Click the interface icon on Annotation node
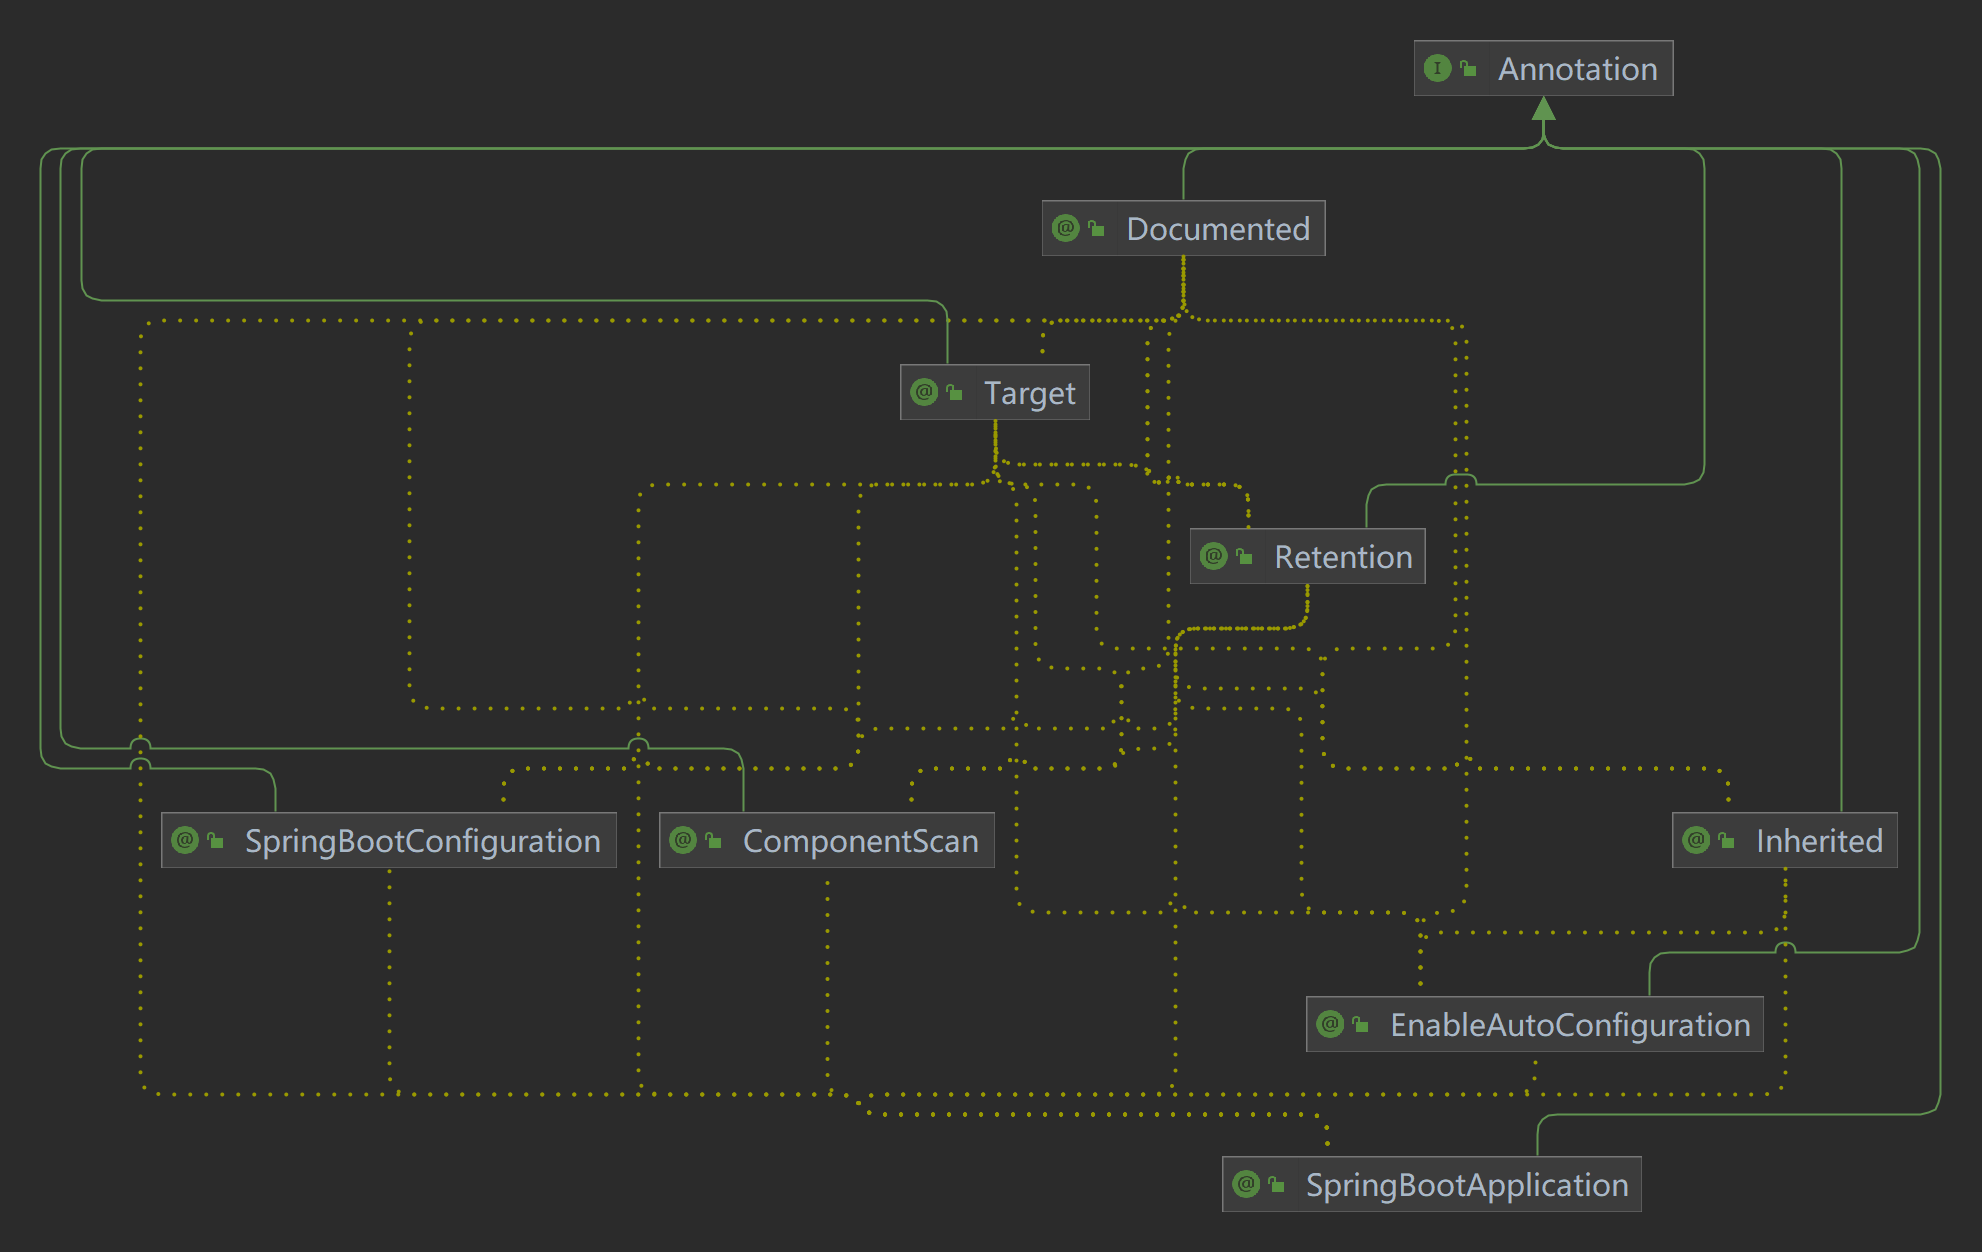Image resolution: width=1982 pixels, height=1252 pixels. tap(1437, 68)
